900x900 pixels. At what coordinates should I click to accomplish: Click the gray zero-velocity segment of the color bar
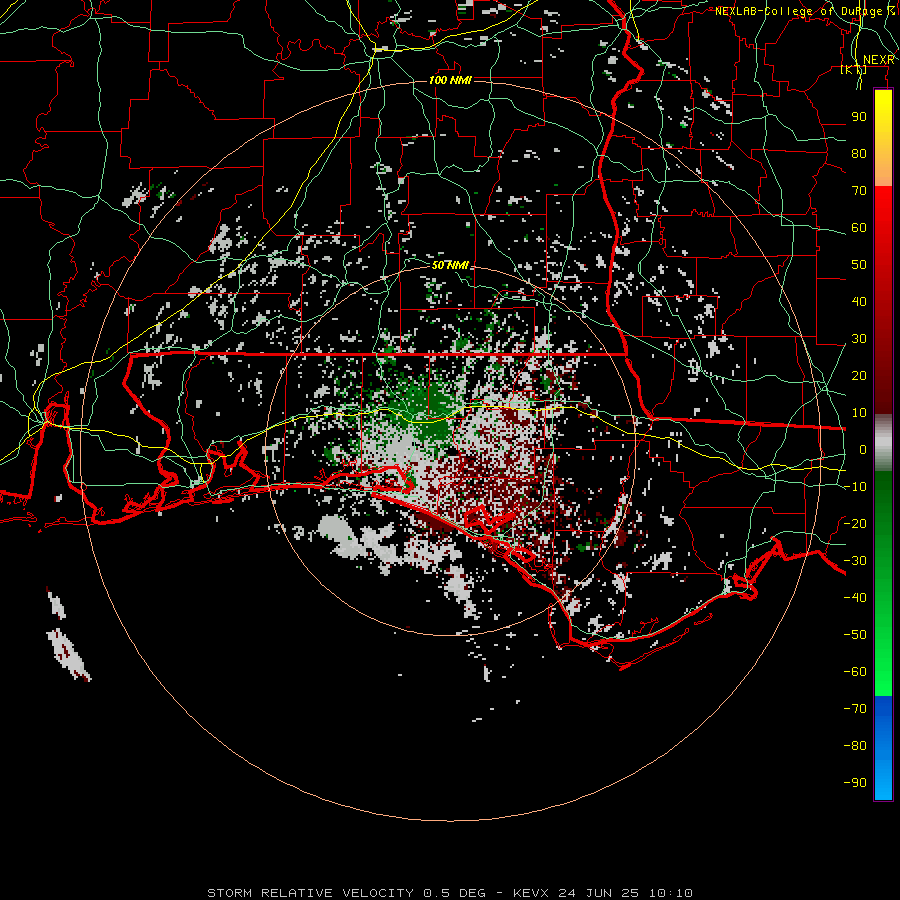point(883,443)
